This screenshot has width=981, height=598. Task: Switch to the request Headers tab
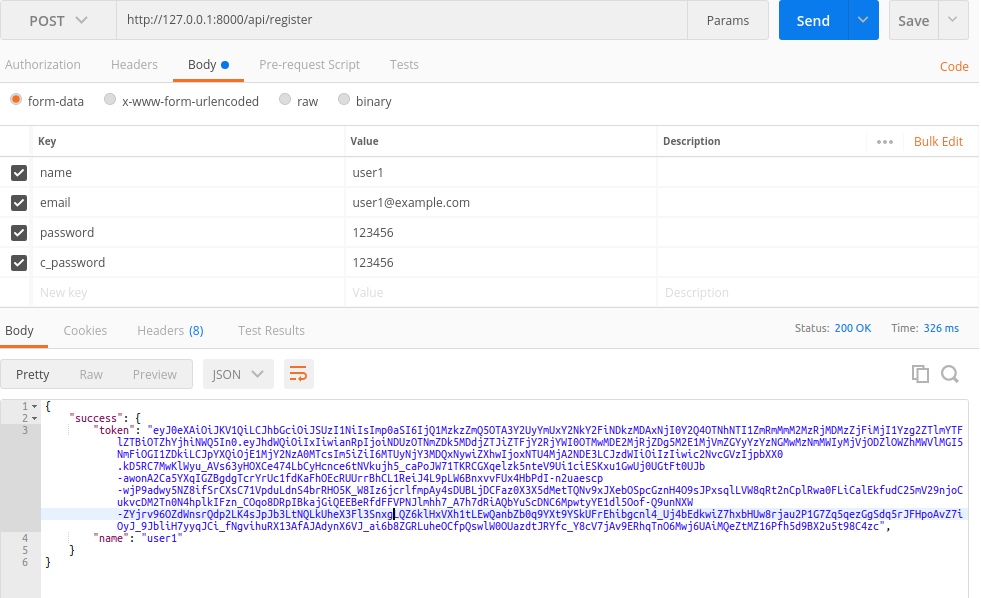pyautogui.click(x=134, y=65)
